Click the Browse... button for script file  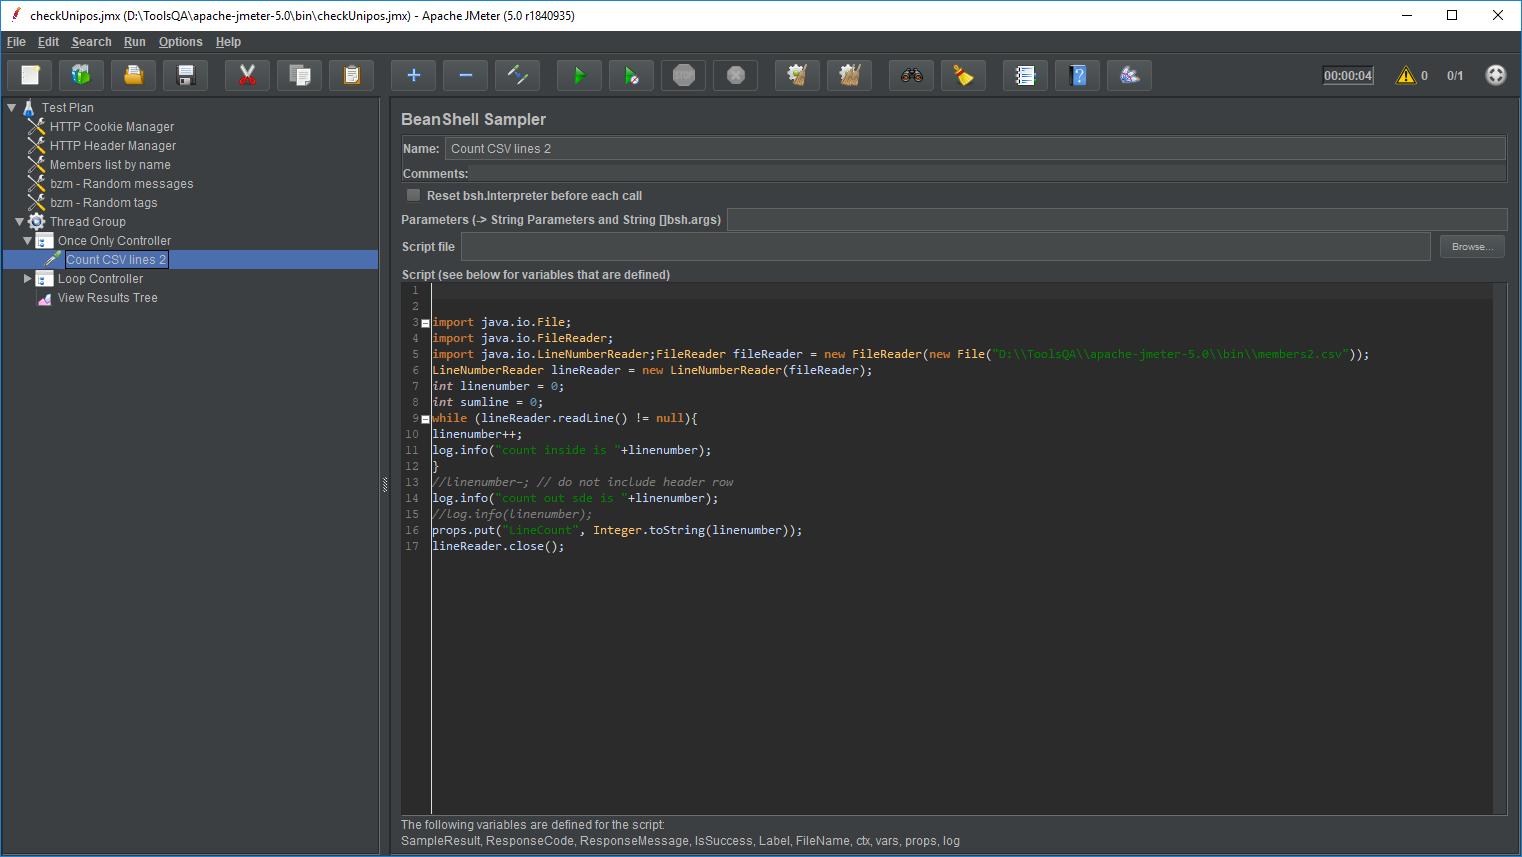(x=1471, y=247)
